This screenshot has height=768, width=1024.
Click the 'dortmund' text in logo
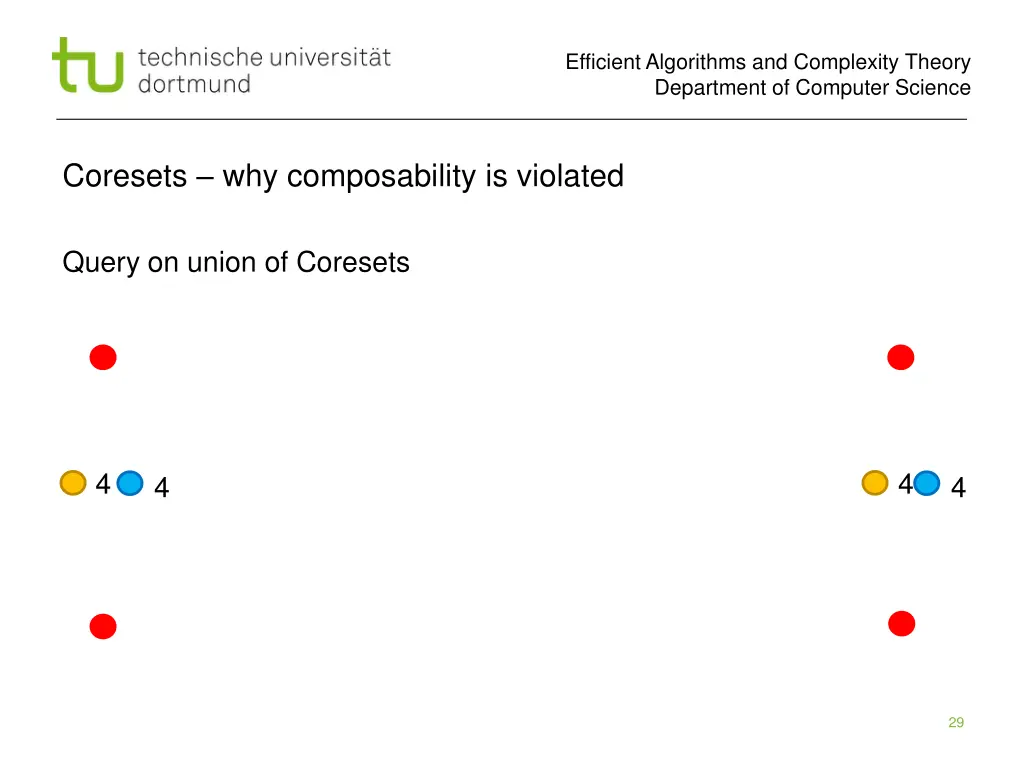(194, 84)
